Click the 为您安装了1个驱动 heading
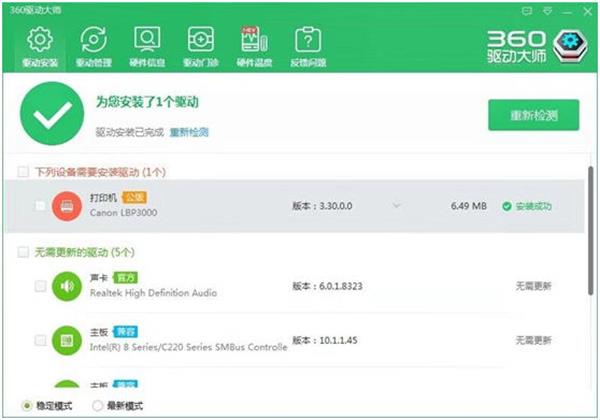This screenshot has width=600, height=420. tap(147, 102)
